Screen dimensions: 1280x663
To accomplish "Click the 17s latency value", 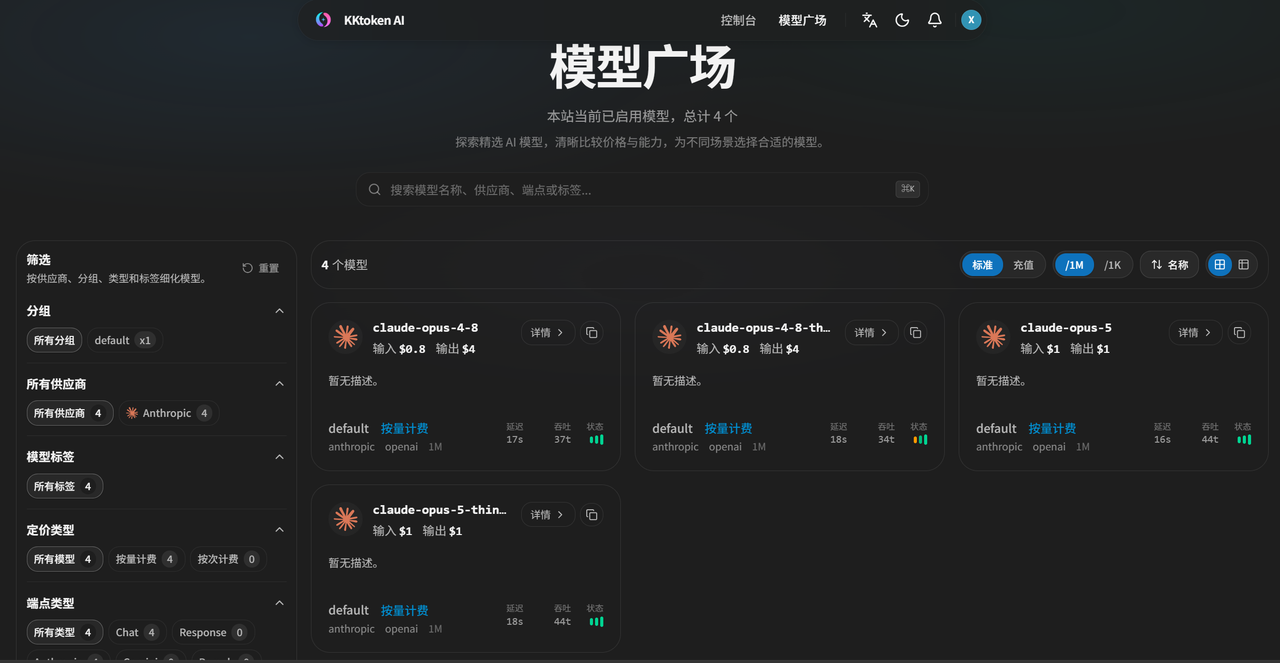I will [515, 439].
